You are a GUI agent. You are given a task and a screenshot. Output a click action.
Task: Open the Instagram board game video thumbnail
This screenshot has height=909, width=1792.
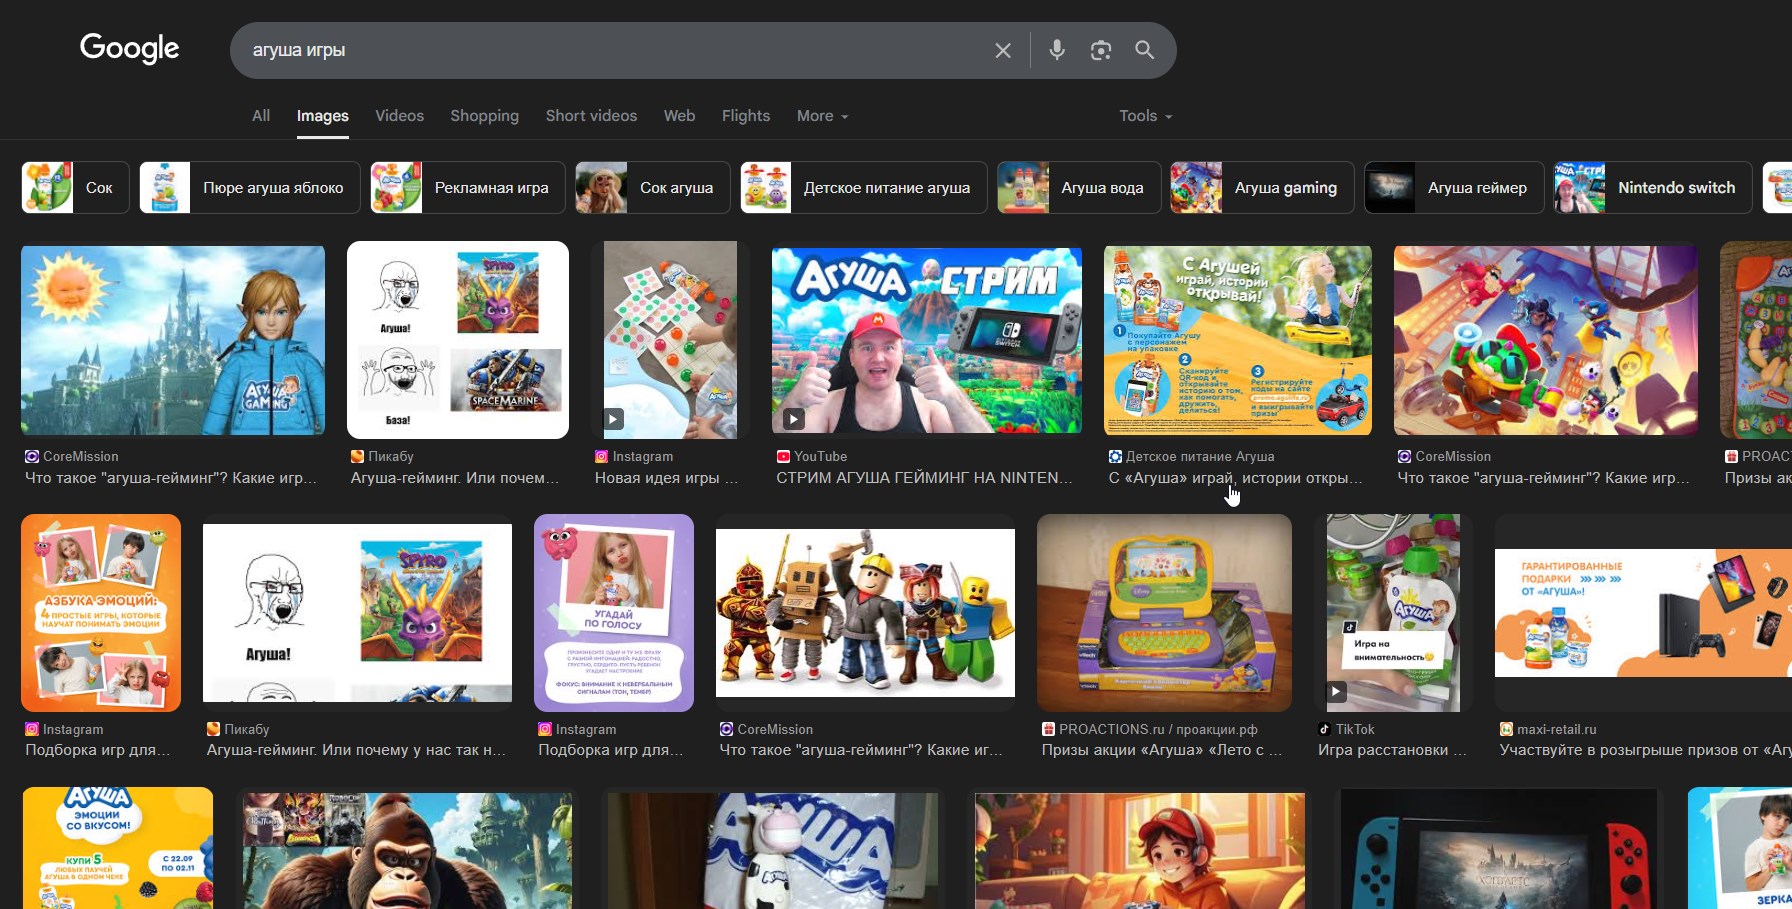[x=670, y=340]
